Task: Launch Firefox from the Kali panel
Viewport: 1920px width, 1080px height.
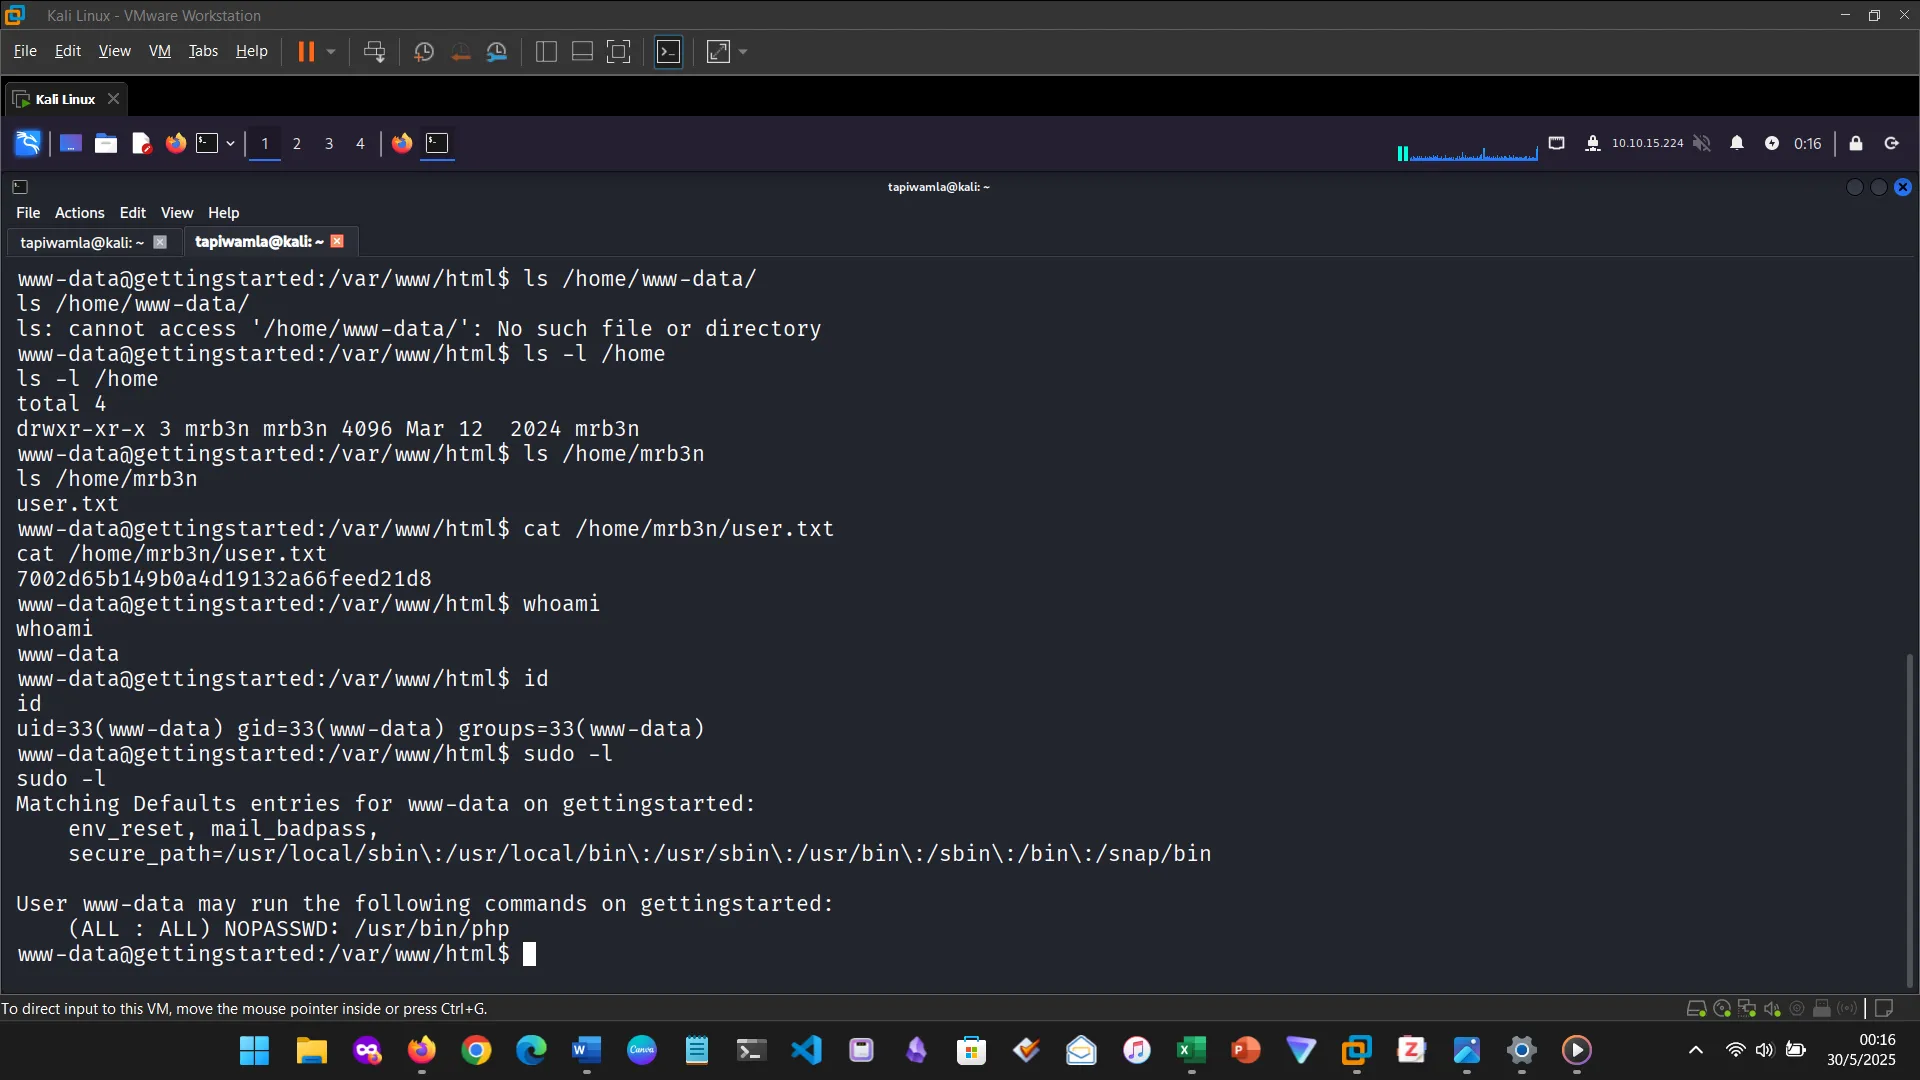Action: [x=176, y=143]
